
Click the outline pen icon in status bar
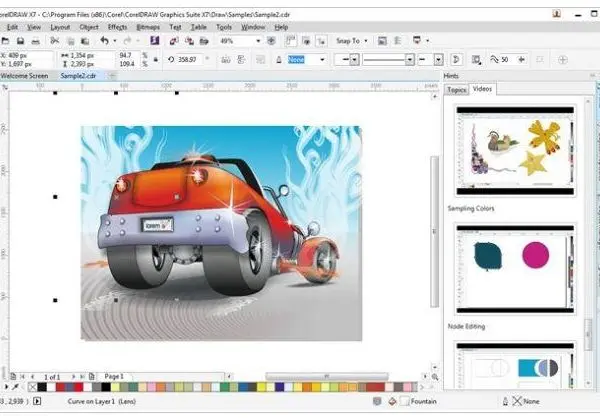click(505, 401)
